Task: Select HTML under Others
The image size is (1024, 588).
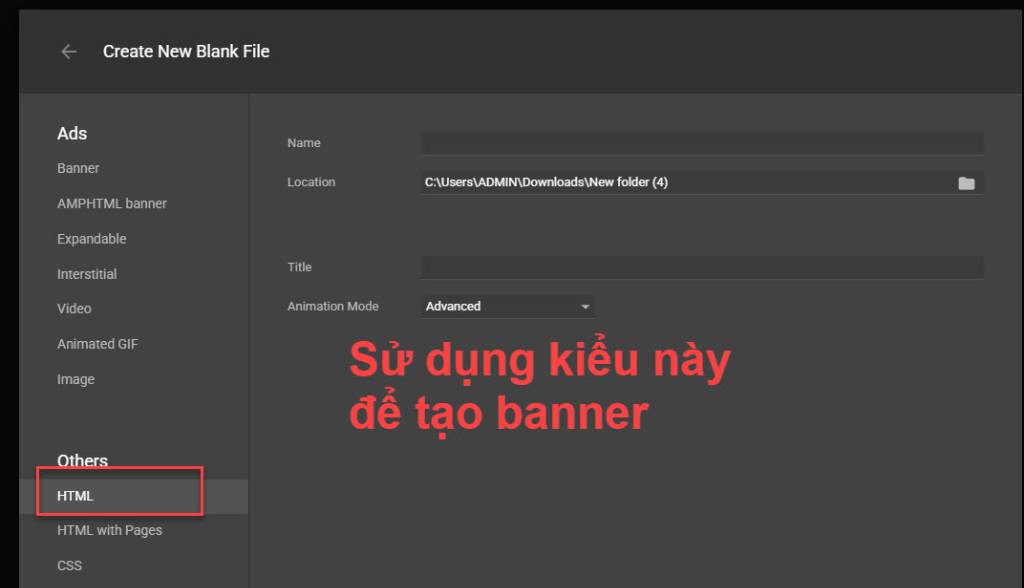Action: (x=75, y=496)
